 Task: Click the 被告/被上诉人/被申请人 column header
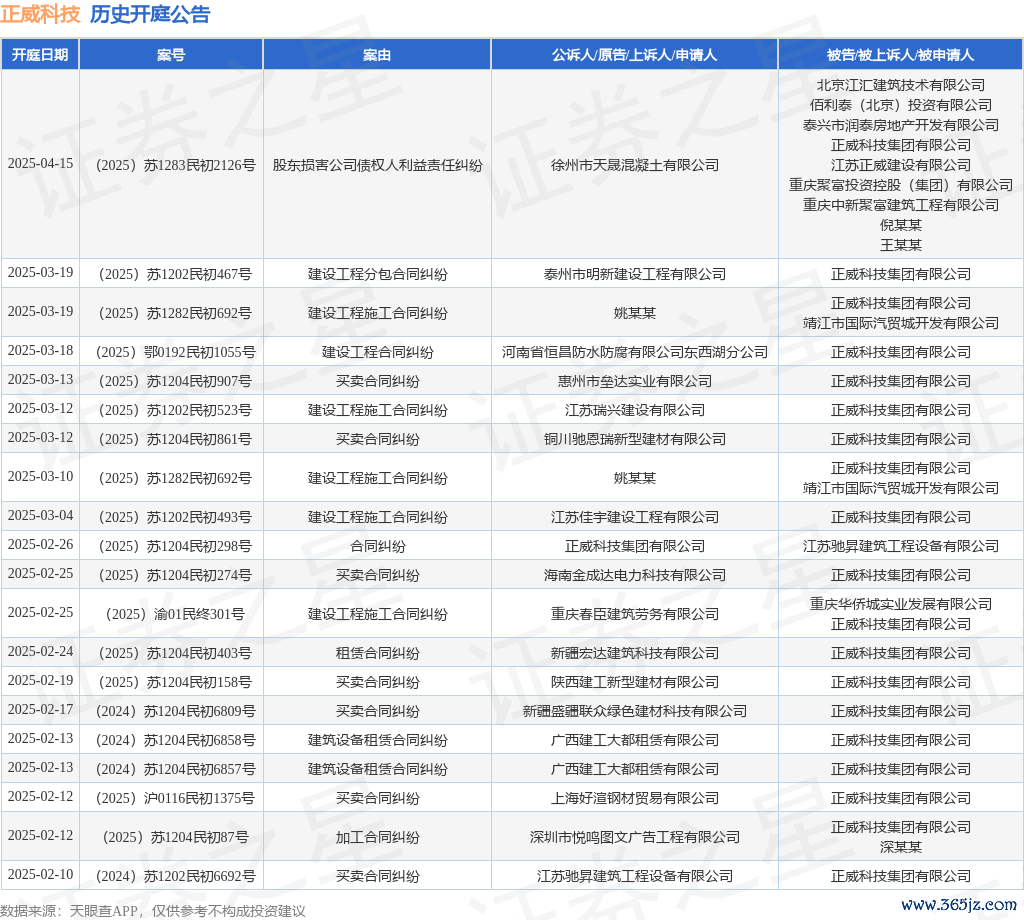(x=901, y=55)
